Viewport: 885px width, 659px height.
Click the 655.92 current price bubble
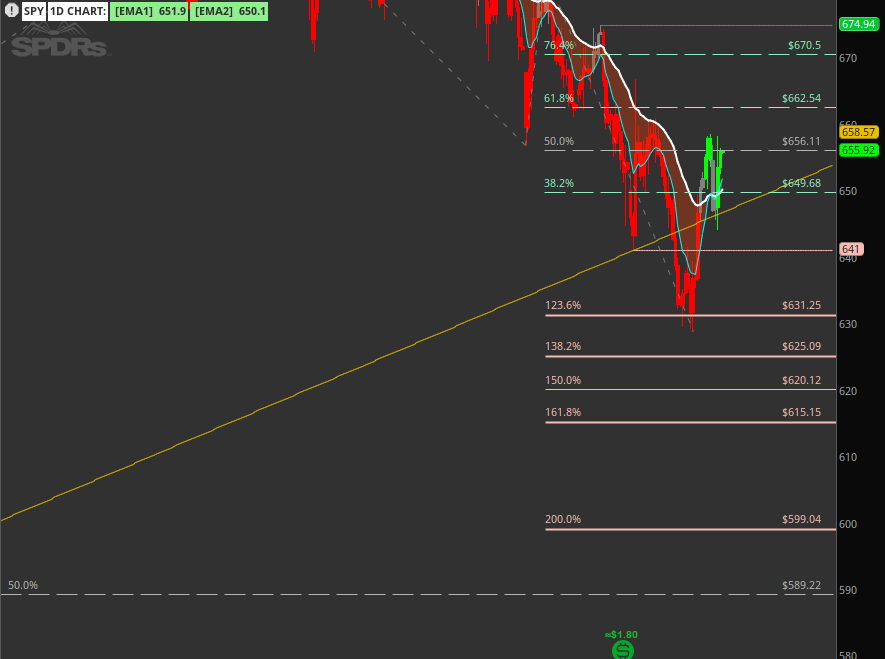point(858,150)
